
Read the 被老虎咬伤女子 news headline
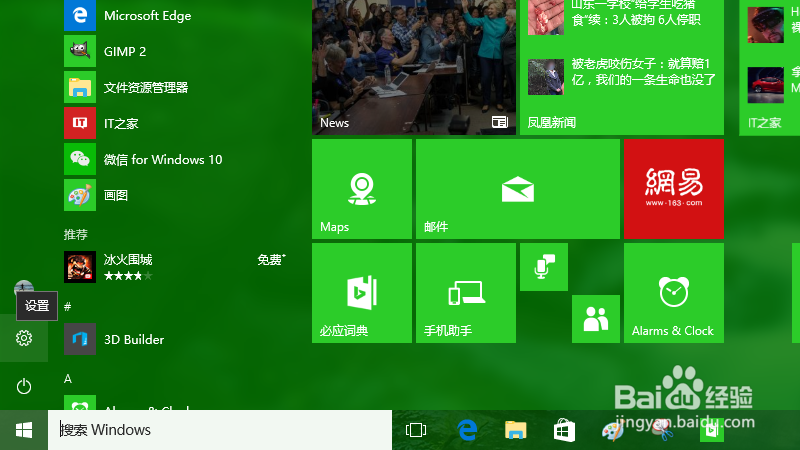point(643,71)
